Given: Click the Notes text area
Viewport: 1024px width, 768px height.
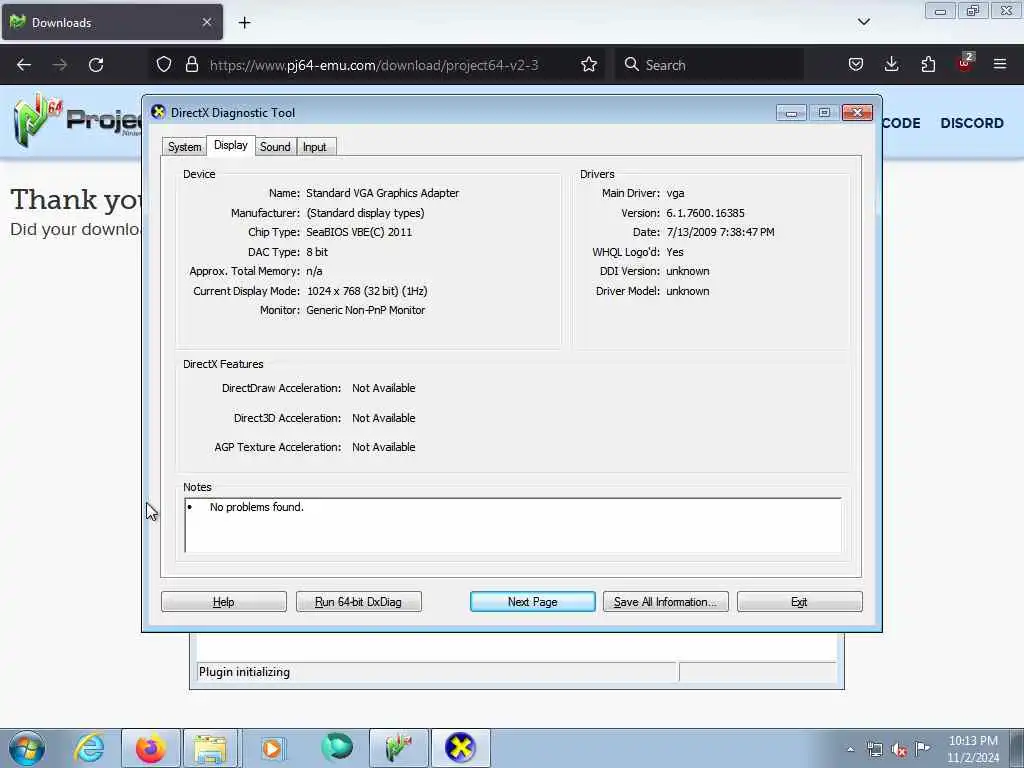Looking at the screenshot, I should (x=513, y=526).
